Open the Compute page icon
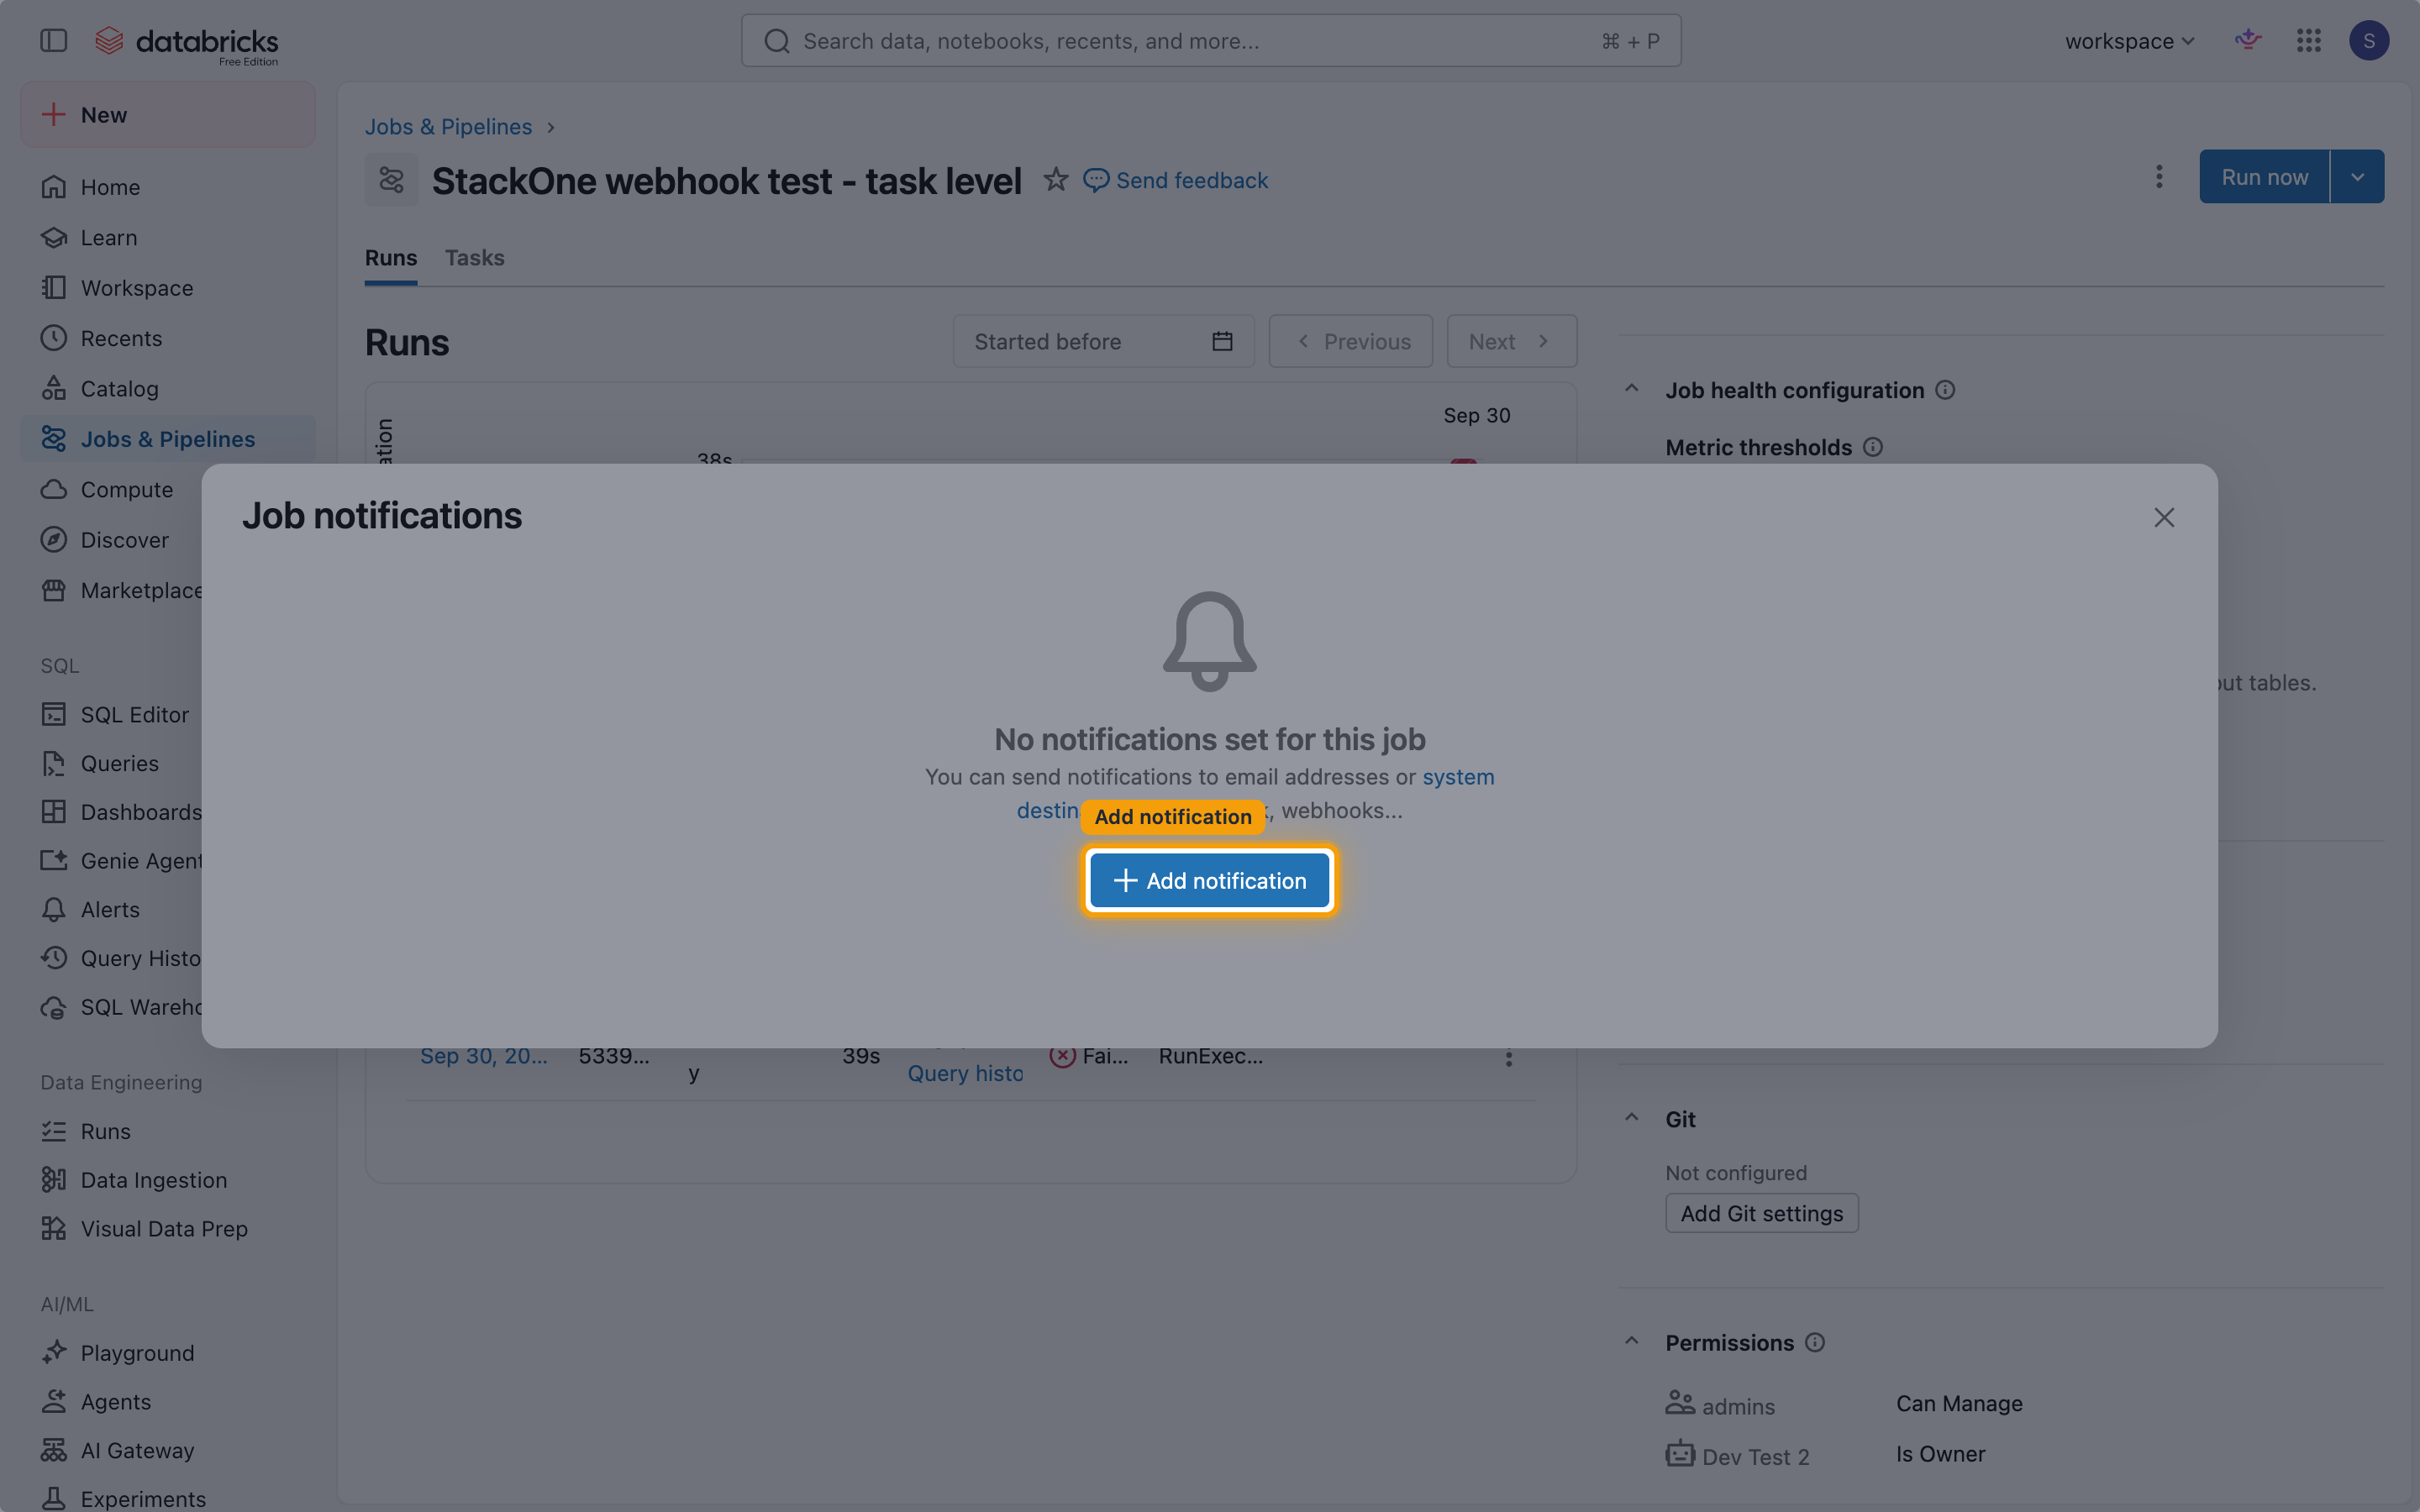 (54, 489)
